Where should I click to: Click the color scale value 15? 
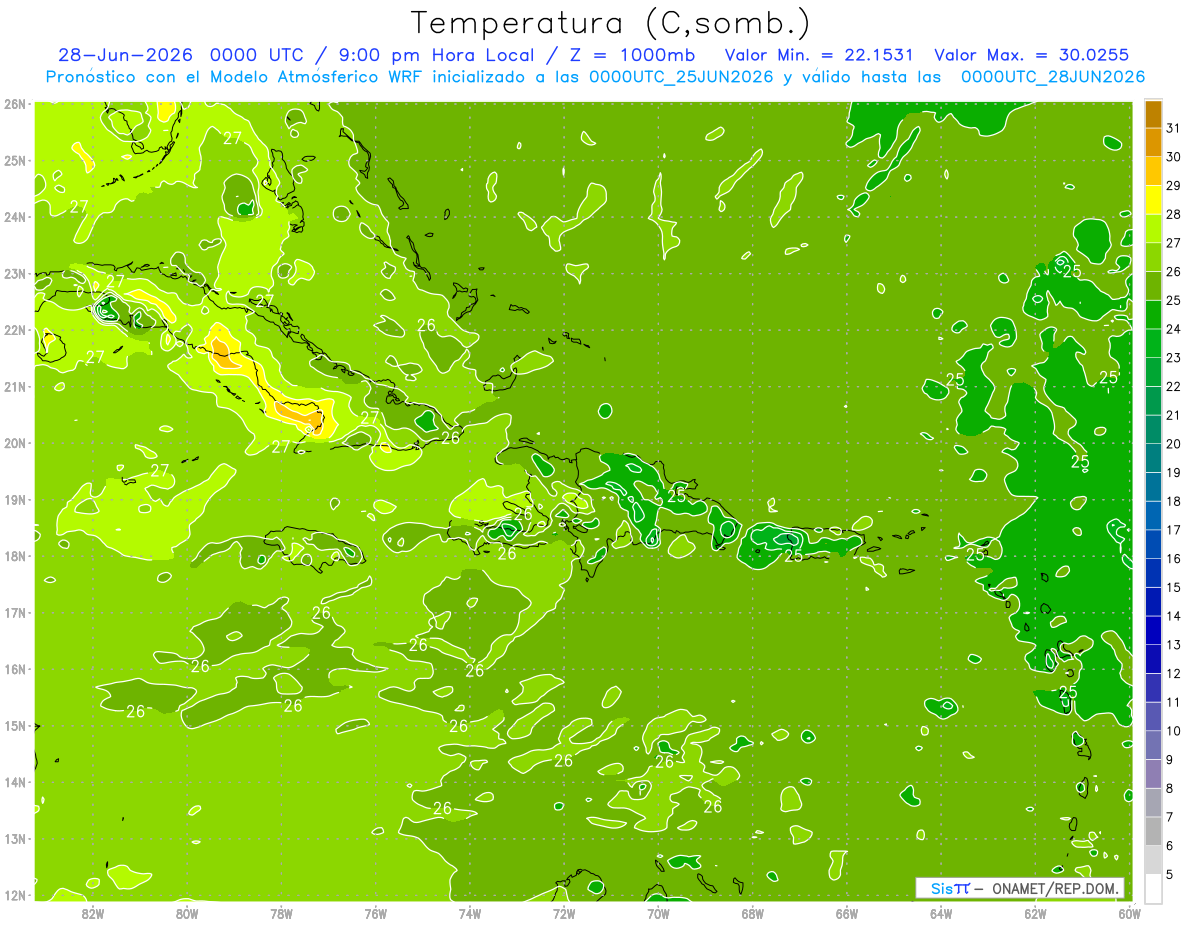[1174, 587]
